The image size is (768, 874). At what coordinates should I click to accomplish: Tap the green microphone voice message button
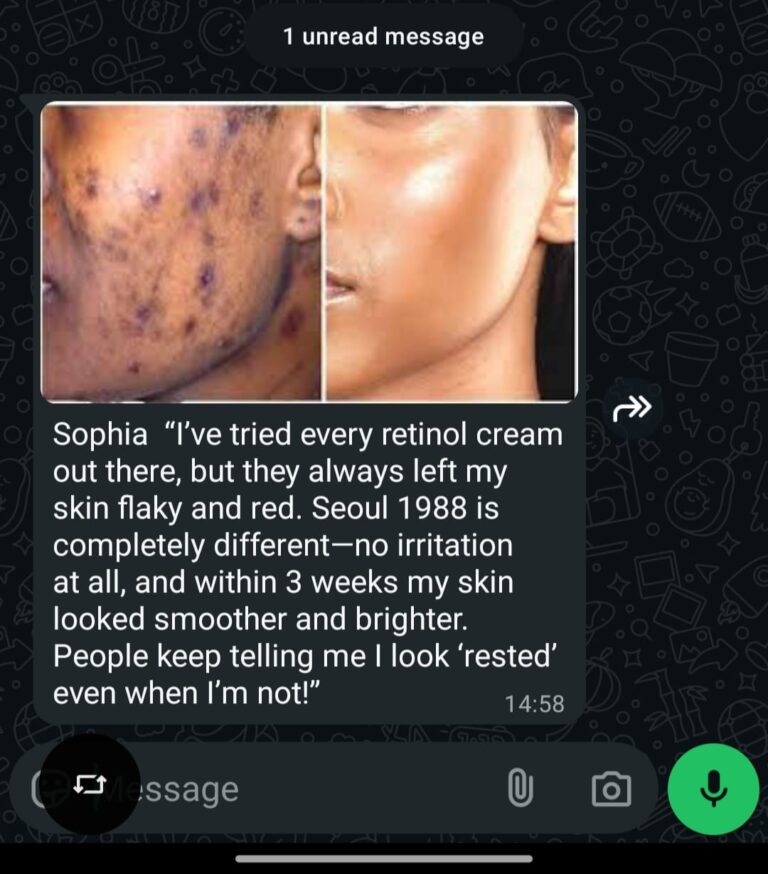713,789
